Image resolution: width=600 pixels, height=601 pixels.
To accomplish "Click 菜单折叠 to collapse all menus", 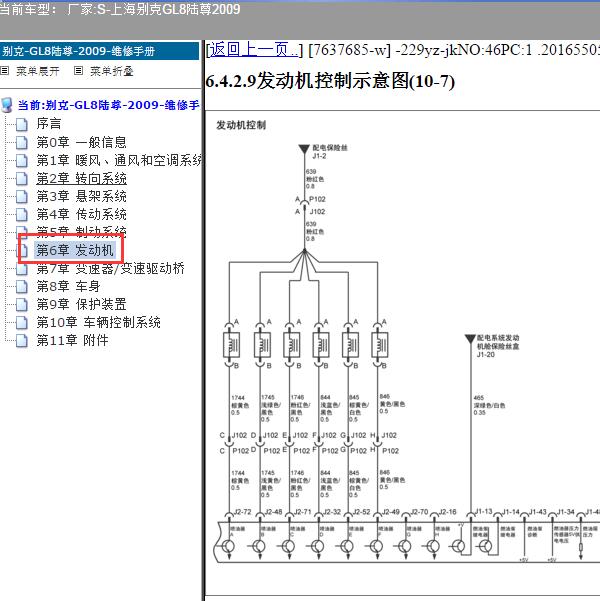I will 112,71.
